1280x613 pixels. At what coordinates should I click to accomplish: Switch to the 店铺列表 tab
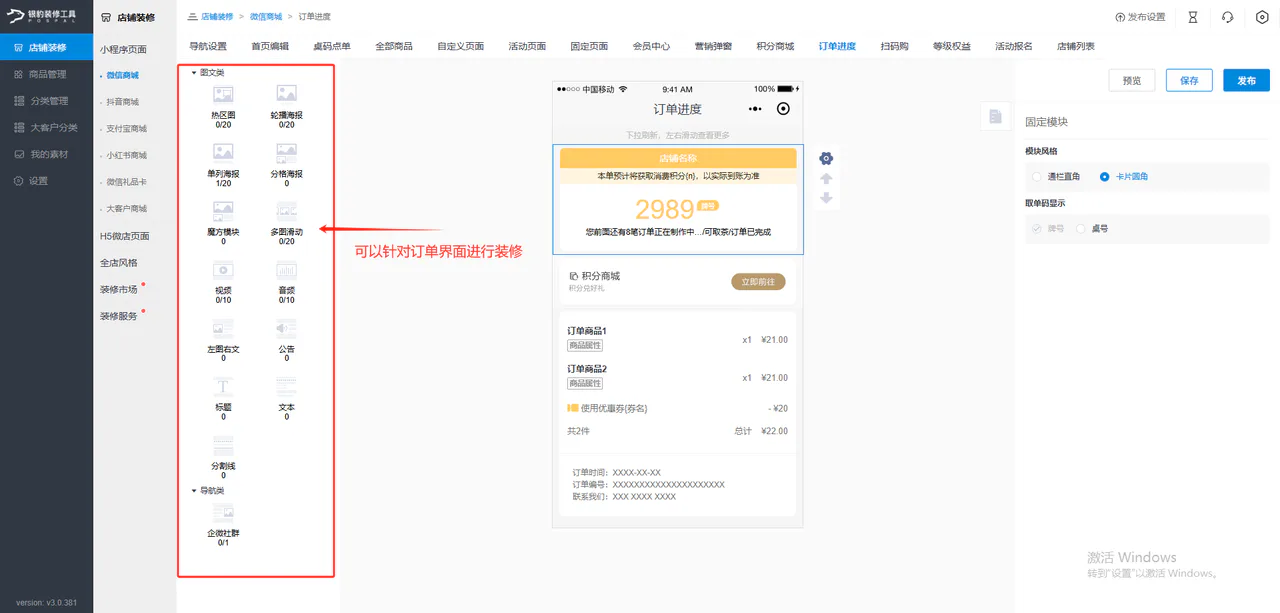pos(1076,46)
